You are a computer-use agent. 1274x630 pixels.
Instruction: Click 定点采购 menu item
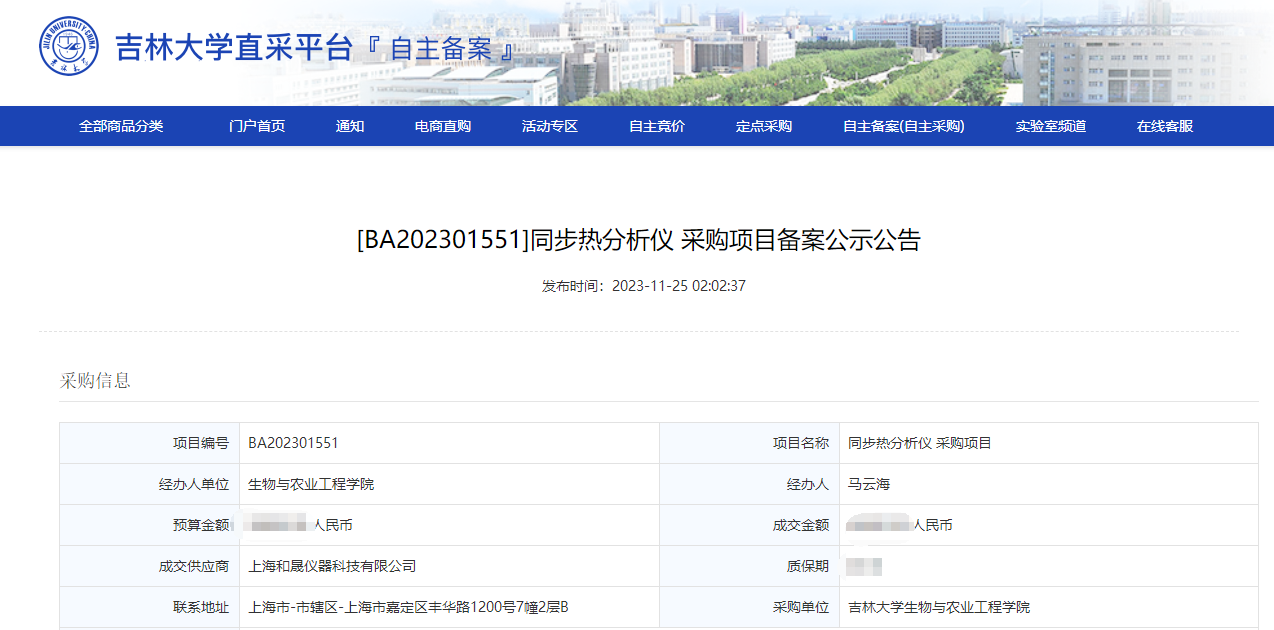coord(764,126)
